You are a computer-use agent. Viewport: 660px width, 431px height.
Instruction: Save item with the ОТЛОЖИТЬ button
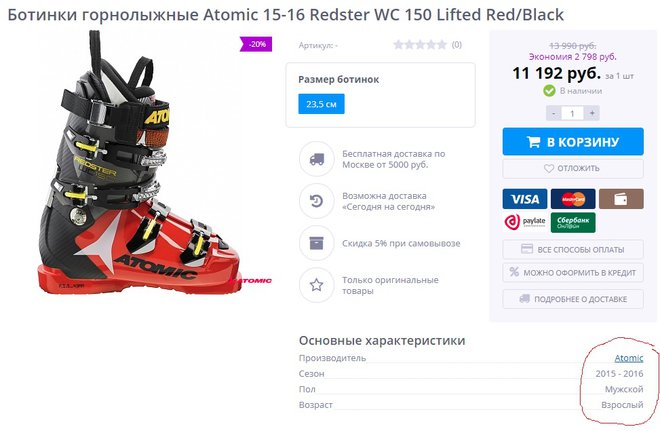[573, 168]
